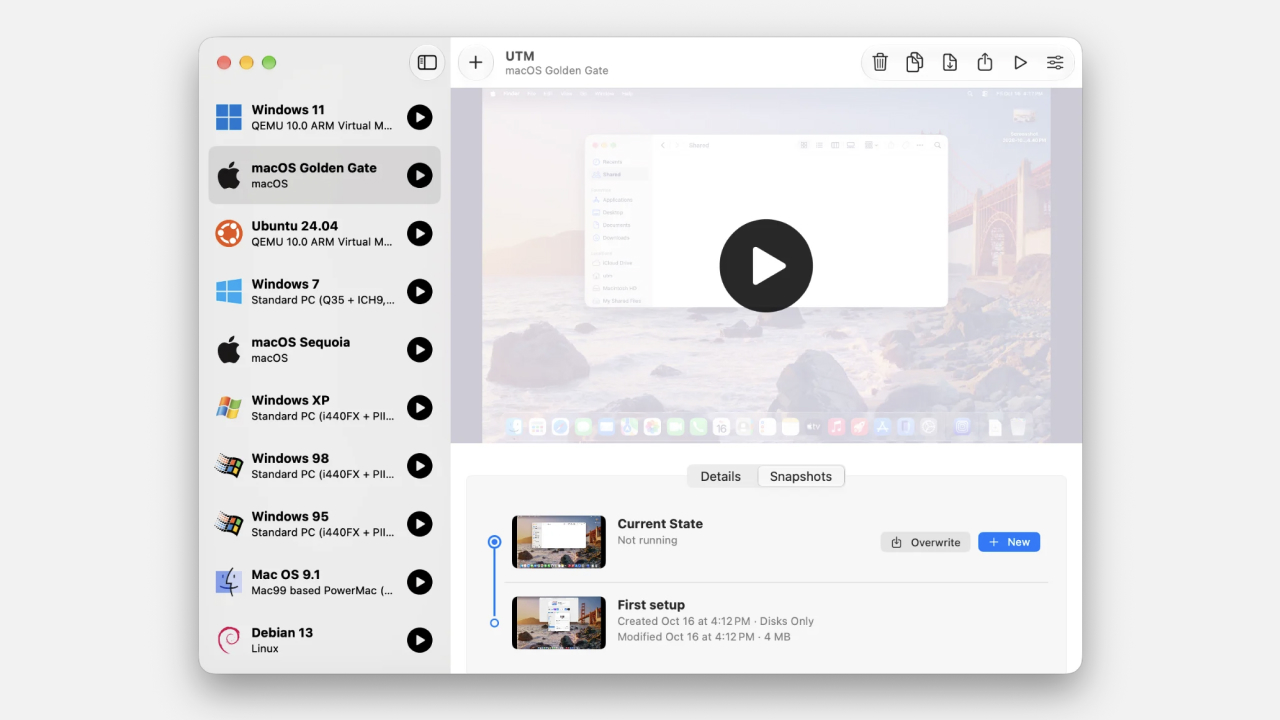Select the Mac OS 9.1 text label
1280x720 pixels.
[x=286, y=574]
